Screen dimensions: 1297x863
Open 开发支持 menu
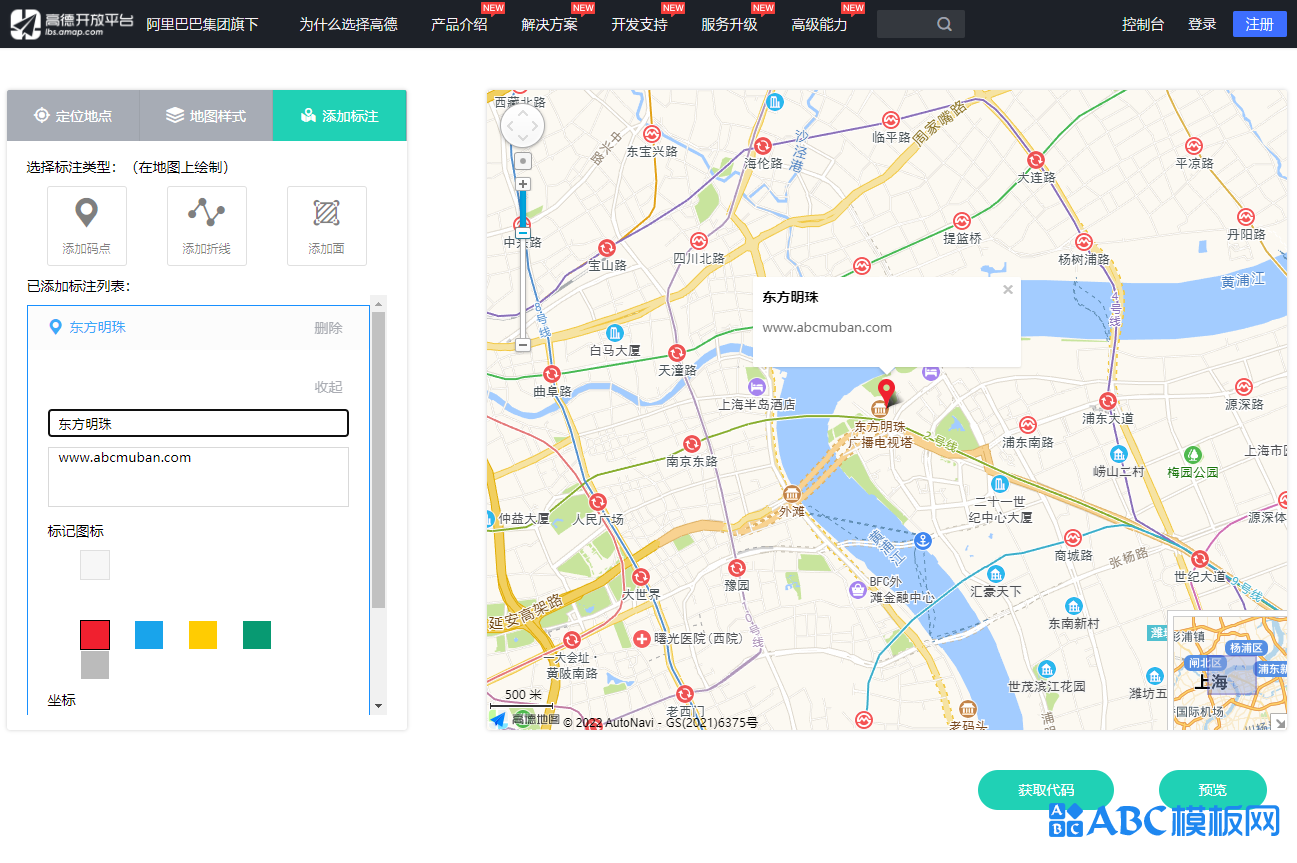(x=640, y=24)
